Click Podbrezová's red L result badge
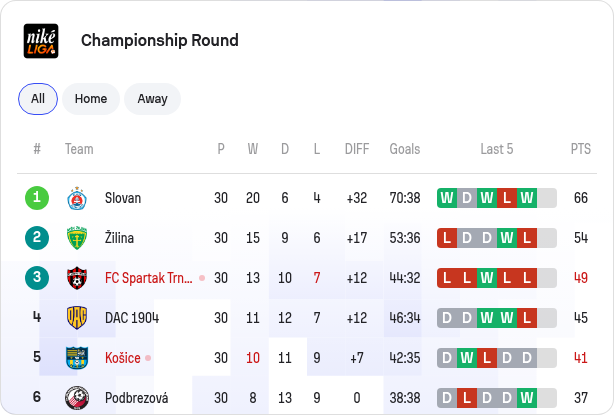614x415 pixels. click(x=467, y=398)
